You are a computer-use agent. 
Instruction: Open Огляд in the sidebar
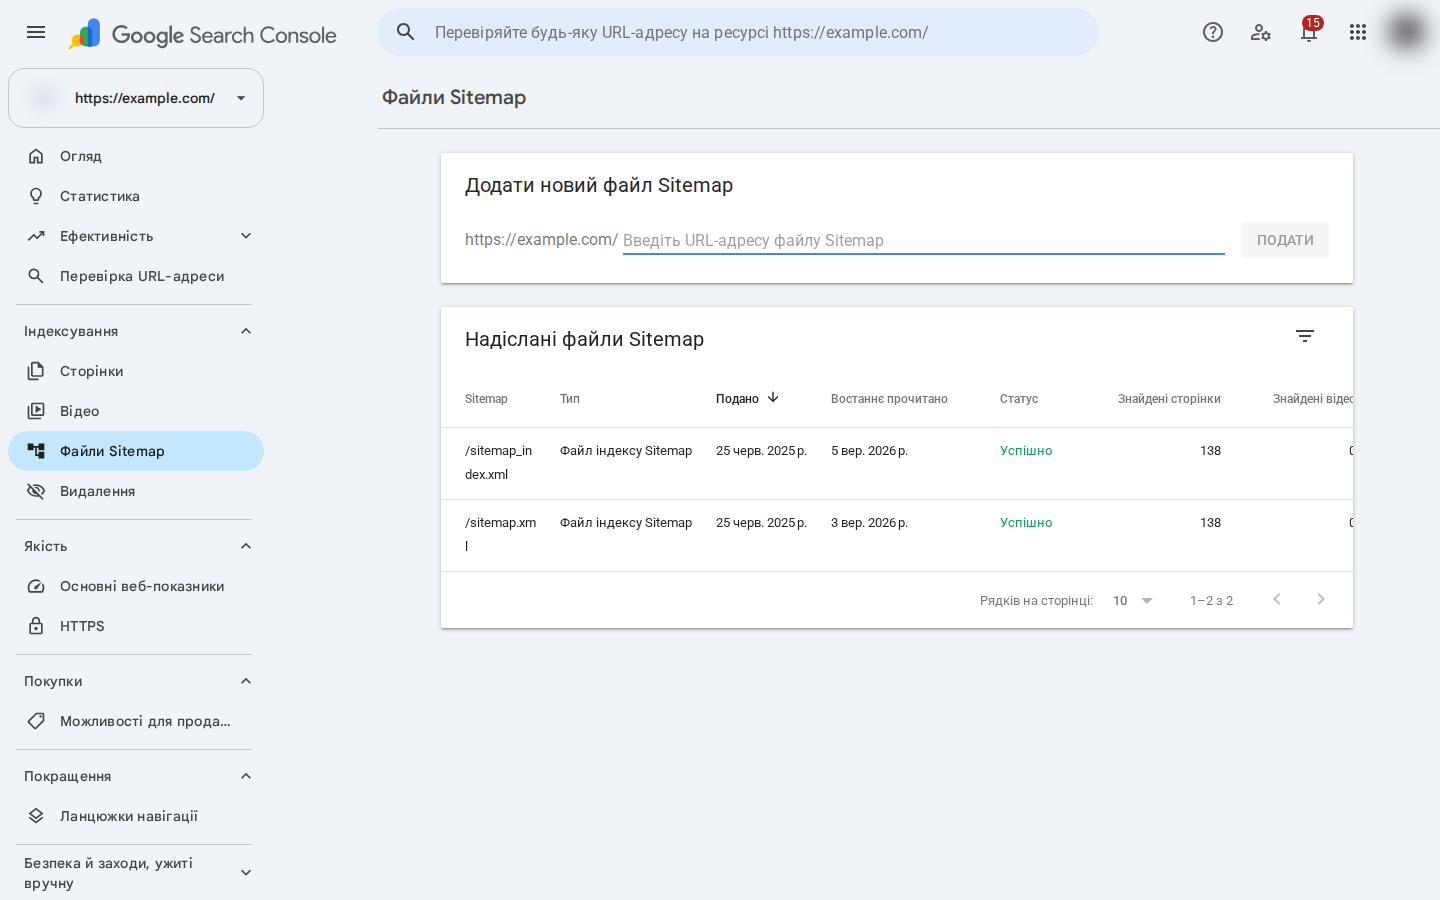(x=136, y=156)
